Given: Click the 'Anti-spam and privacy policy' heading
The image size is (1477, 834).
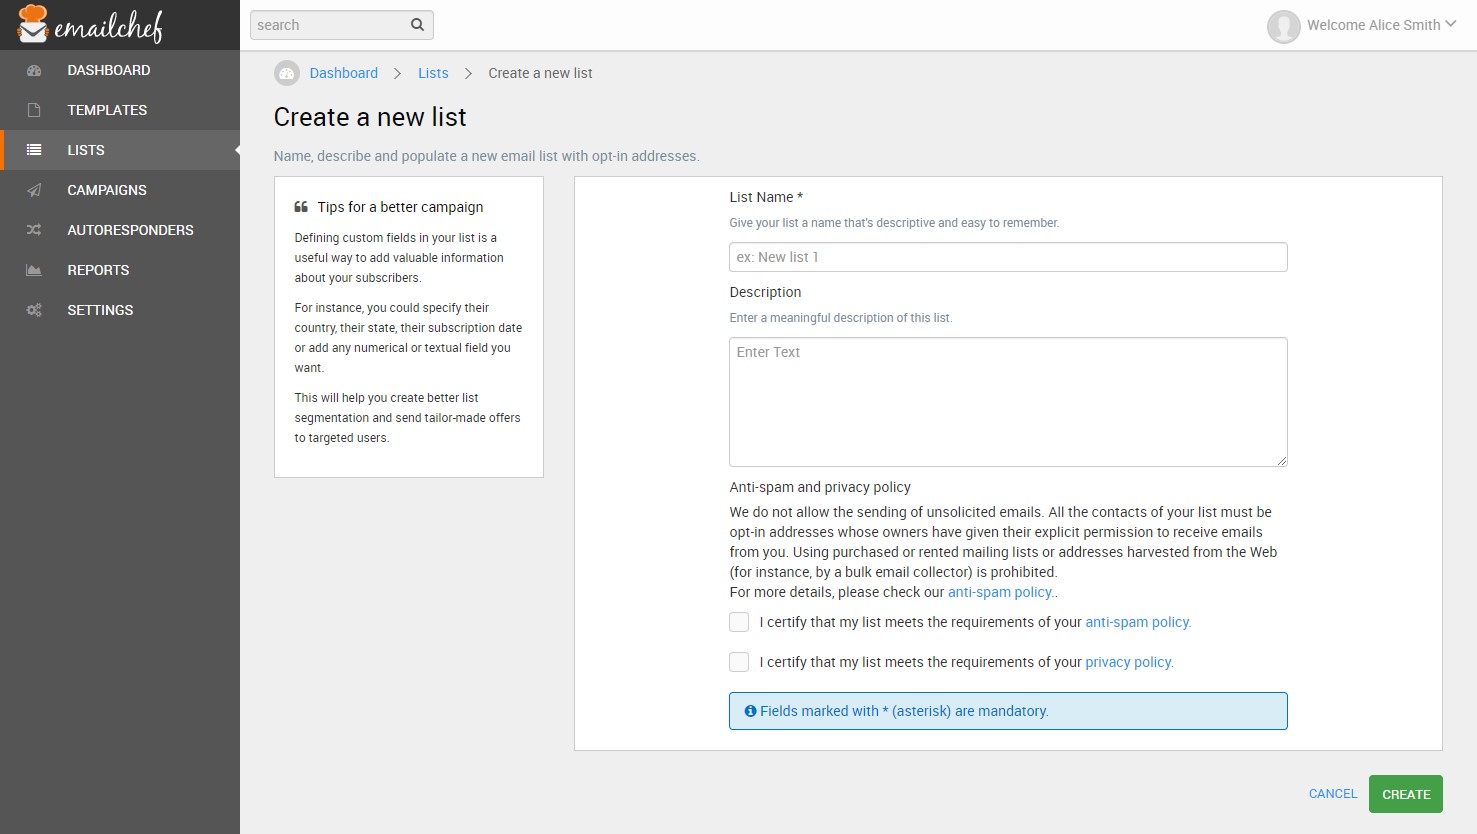Looking at the screenshot, I should [x=820, y=487].
